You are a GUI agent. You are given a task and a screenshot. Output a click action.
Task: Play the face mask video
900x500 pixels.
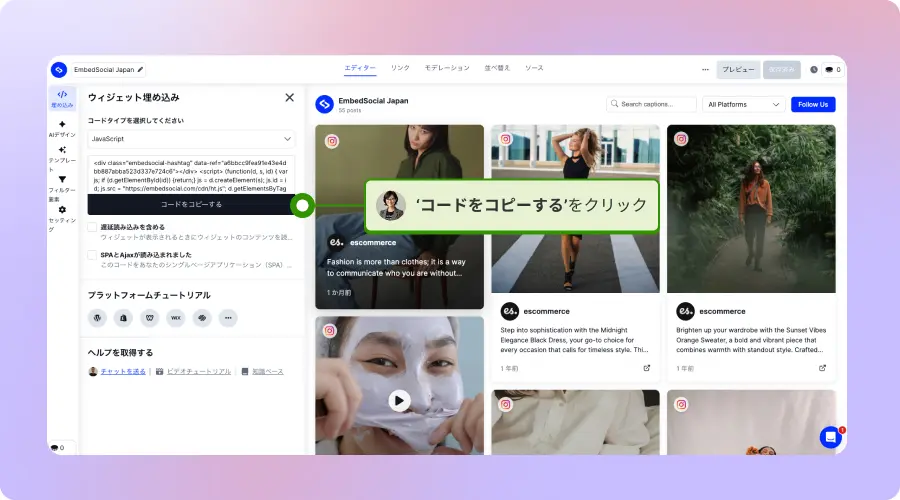(399, 400)
